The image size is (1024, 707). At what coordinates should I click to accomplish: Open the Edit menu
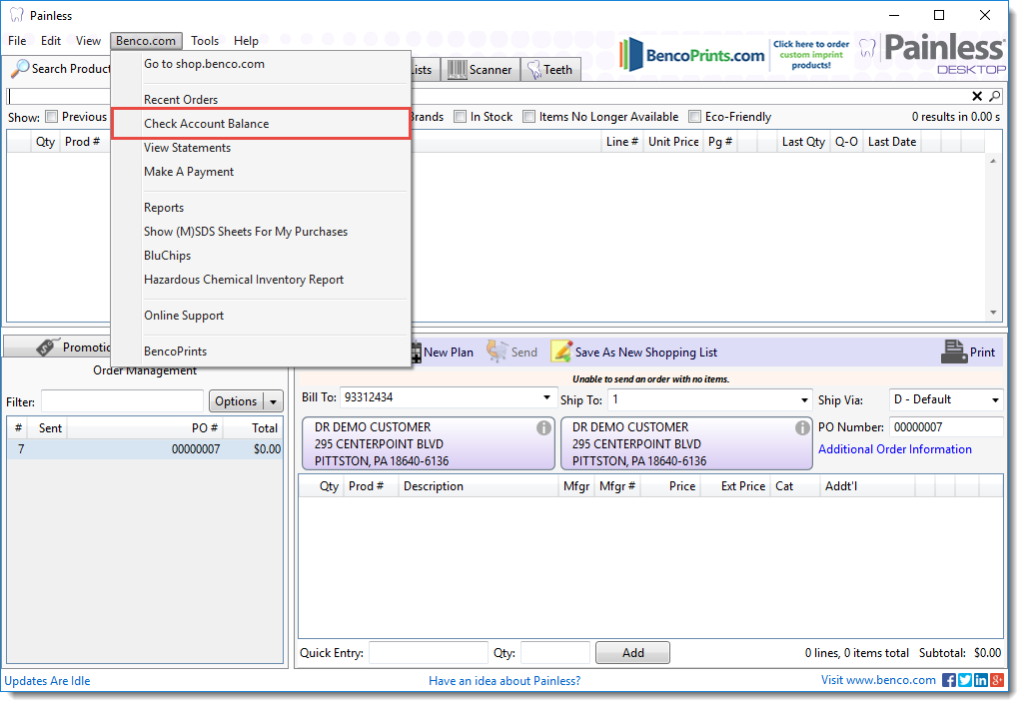51,40
